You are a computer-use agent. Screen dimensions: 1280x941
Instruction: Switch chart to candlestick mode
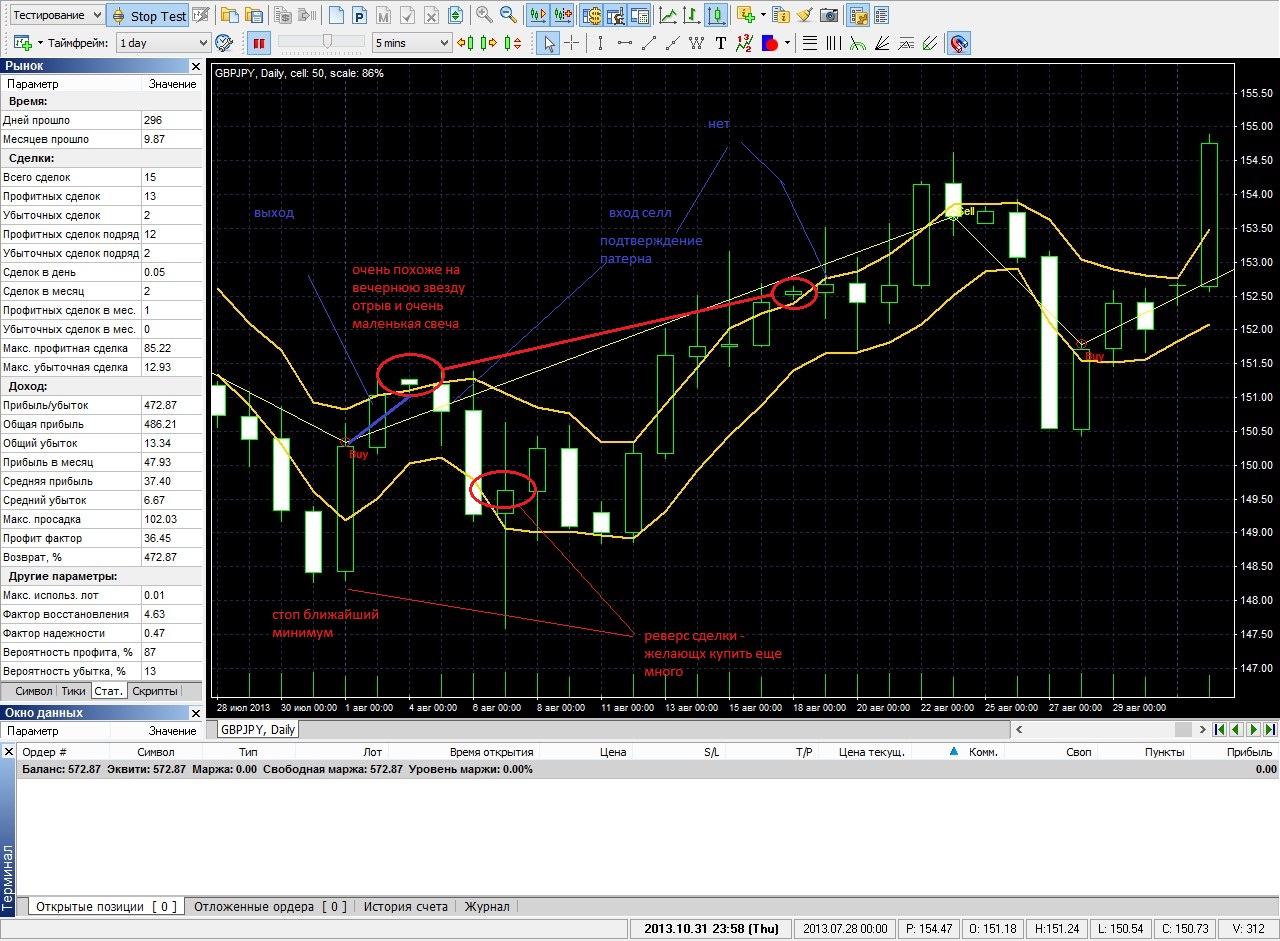click(717, 15)
